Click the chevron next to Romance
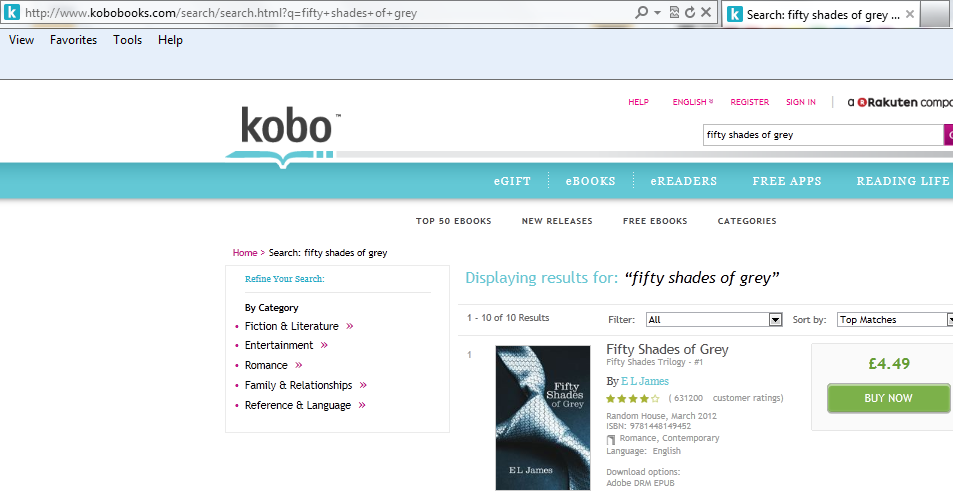The width and height of the screenshot is (953, 493). click(x=298, y=365)
